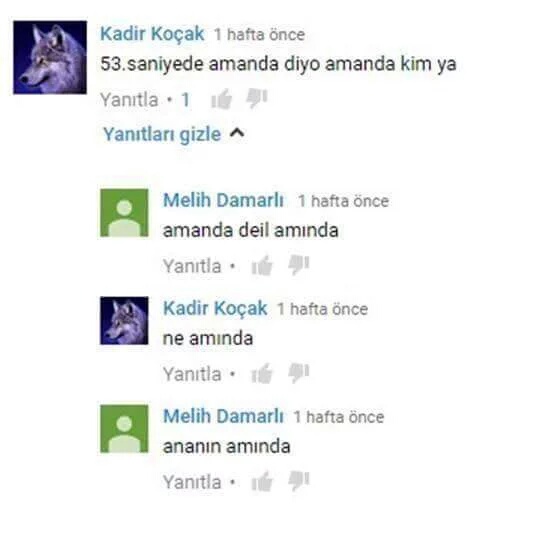This screenshot has height=539, width=544.
Task: Click the large wolf avatar thumbnail
Action: pos(50,57)
